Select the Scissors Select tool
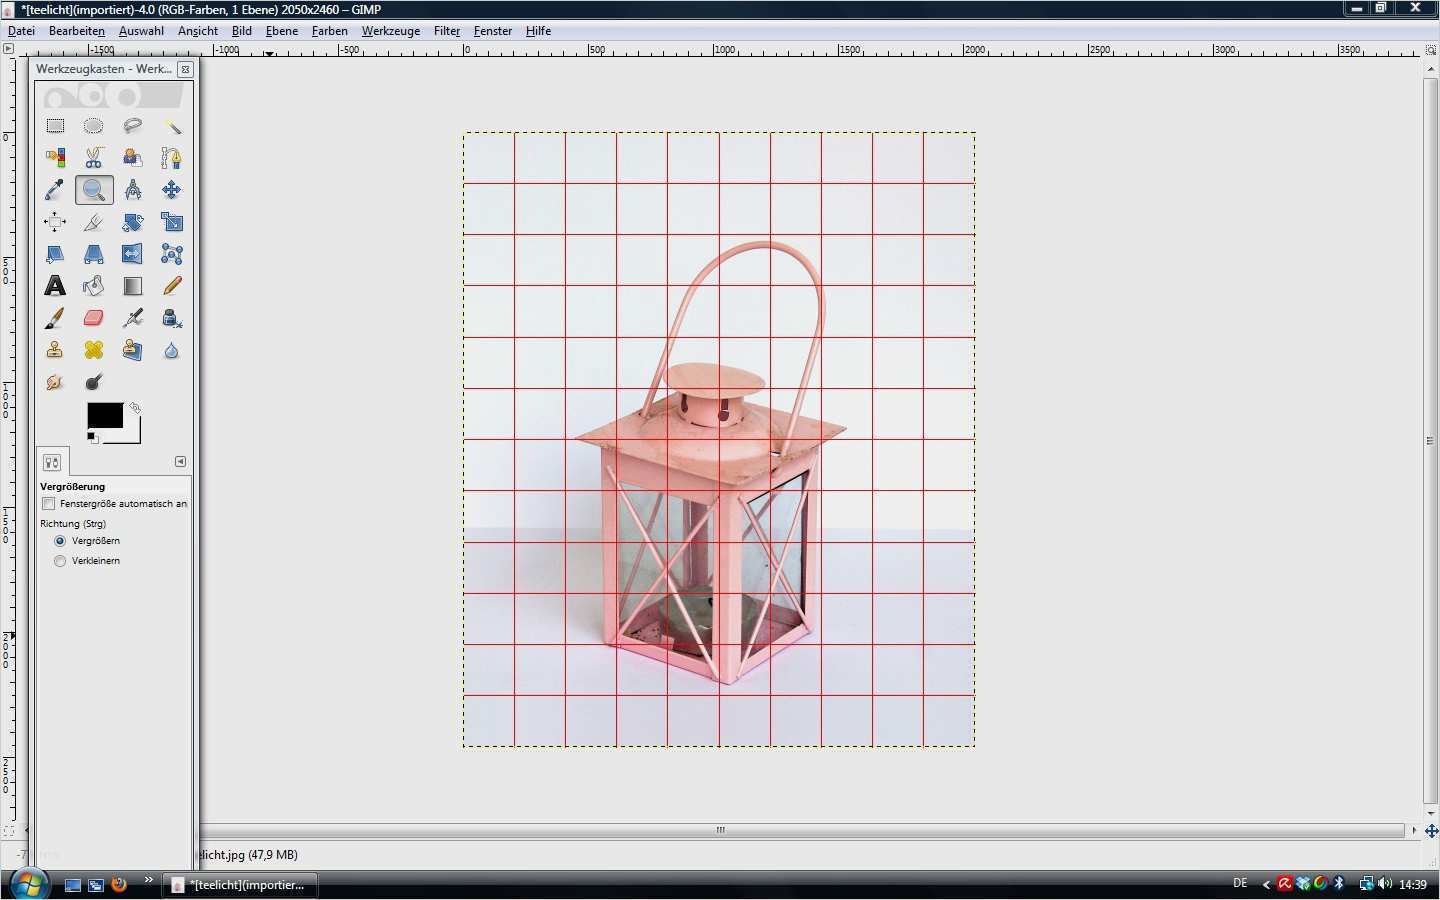Screen dimensions: 1440x900 pos(94,158)
